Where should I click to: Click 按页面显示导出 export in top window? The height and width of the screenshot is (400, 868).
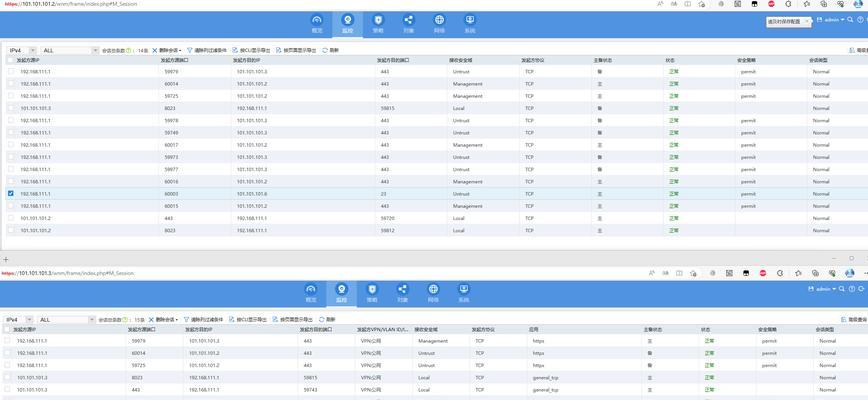[296, 50]
